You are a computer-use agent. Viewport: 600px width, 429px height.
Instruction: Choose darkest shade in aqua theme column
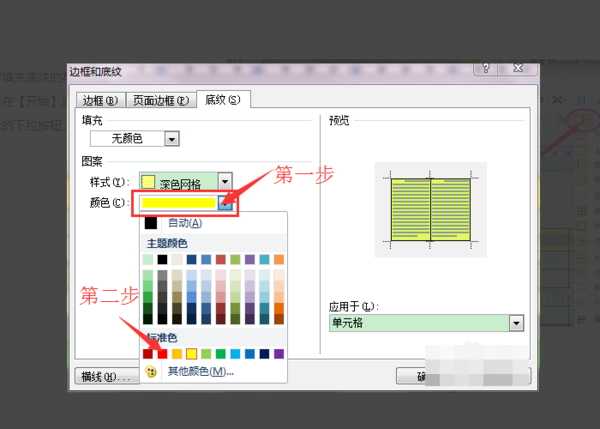point(264,319)
